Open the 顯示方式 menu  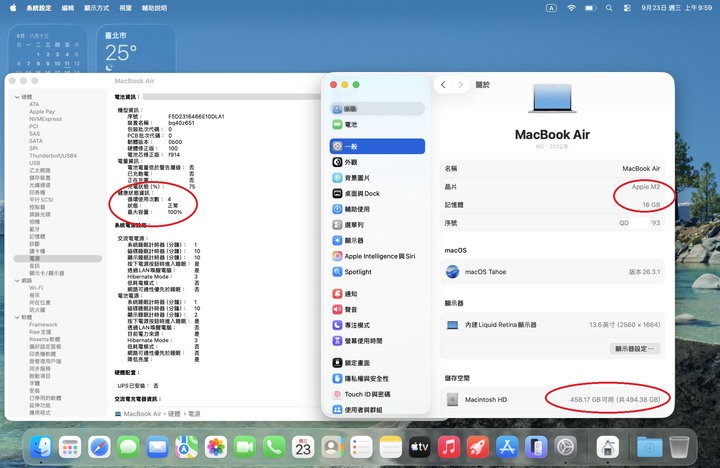point(96,8)
